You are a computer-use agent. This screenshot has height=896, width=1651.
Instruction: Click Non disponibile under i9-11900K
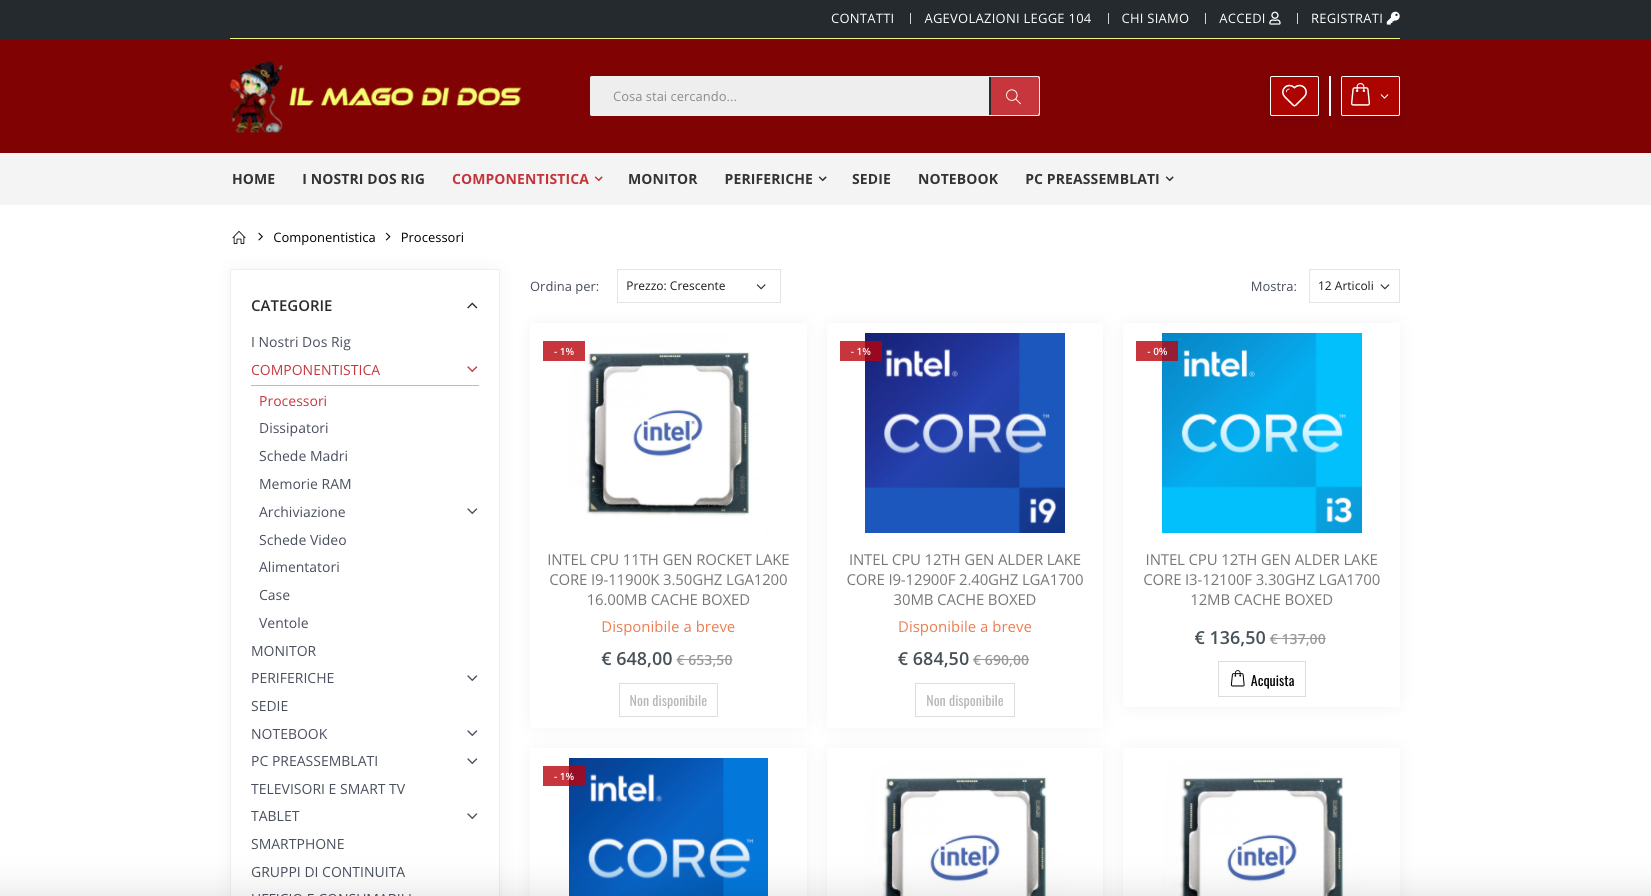668,701
